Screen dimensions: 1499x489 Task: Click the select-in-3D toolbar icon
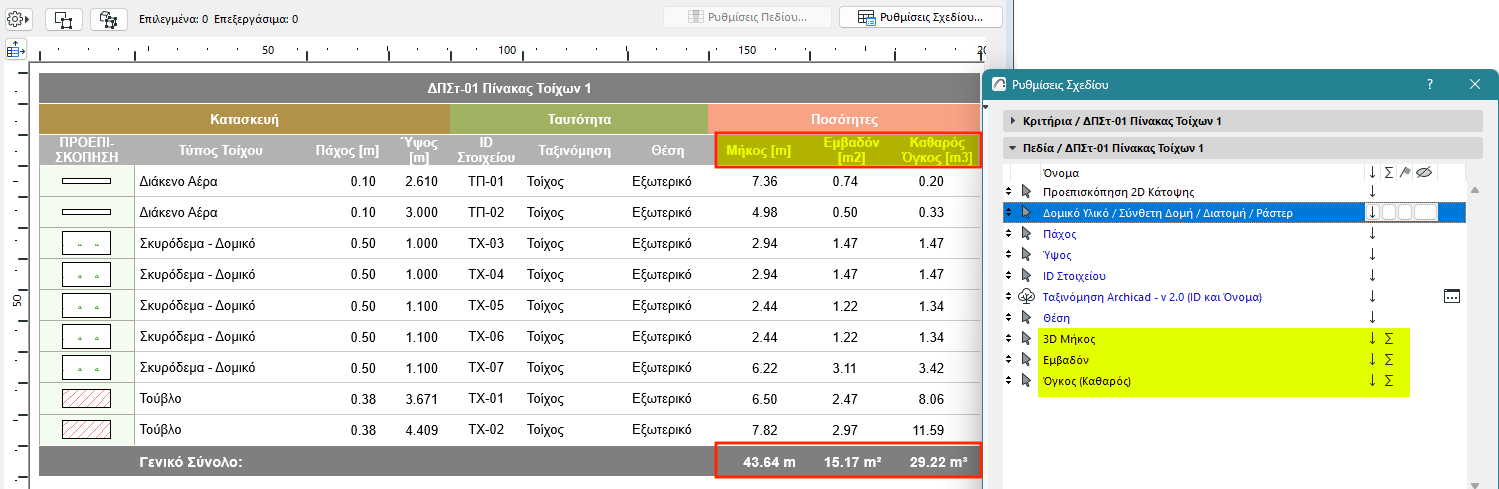pyautogui.click(x=108, y=19)
